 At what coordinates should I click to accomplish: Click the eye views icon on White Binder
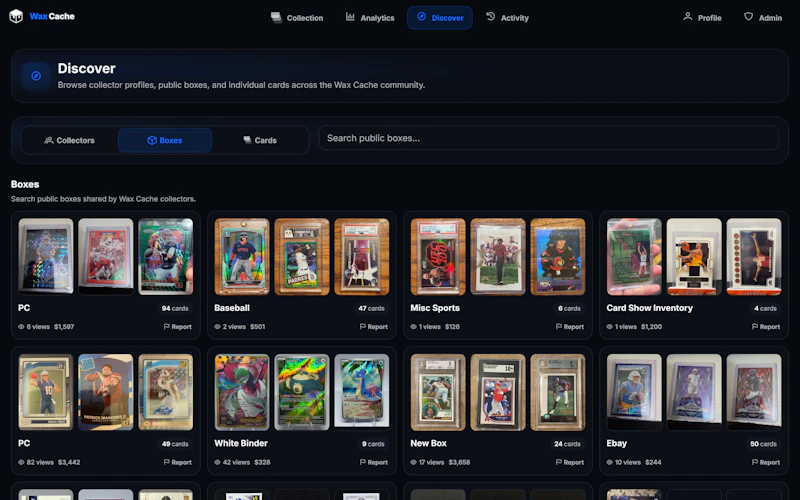pos(217,462)
